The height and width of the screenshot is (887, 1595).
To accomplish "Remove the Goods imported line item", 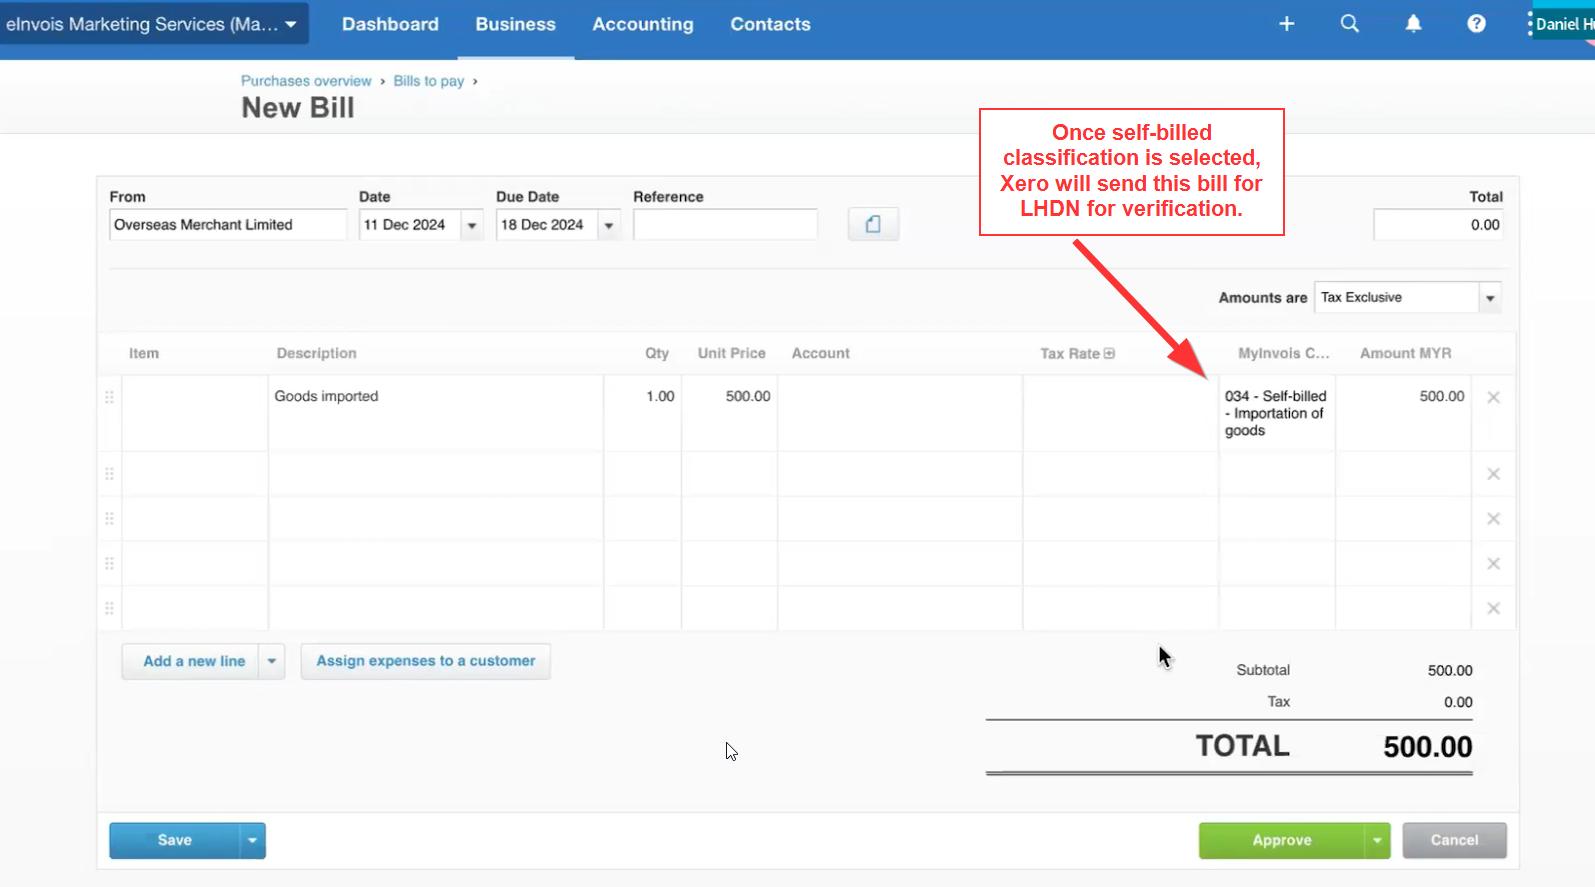I will click(1493, 397).
